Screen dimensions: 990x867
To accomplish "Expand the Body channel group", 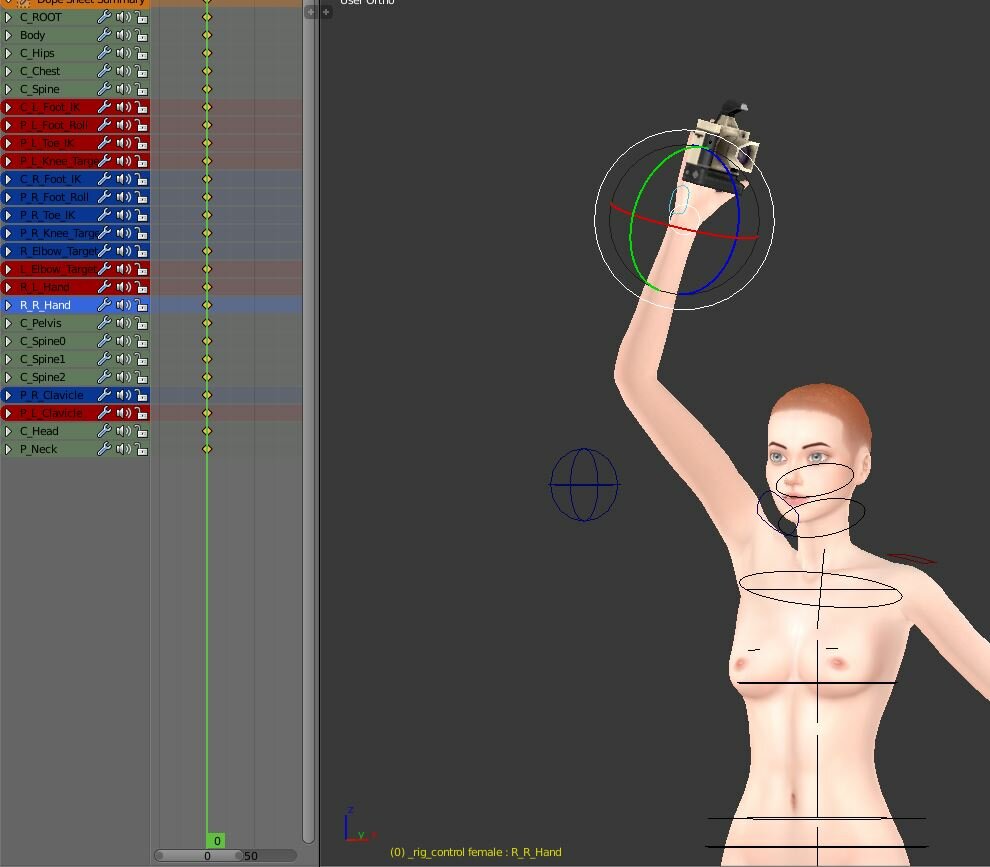I will 8,35.
